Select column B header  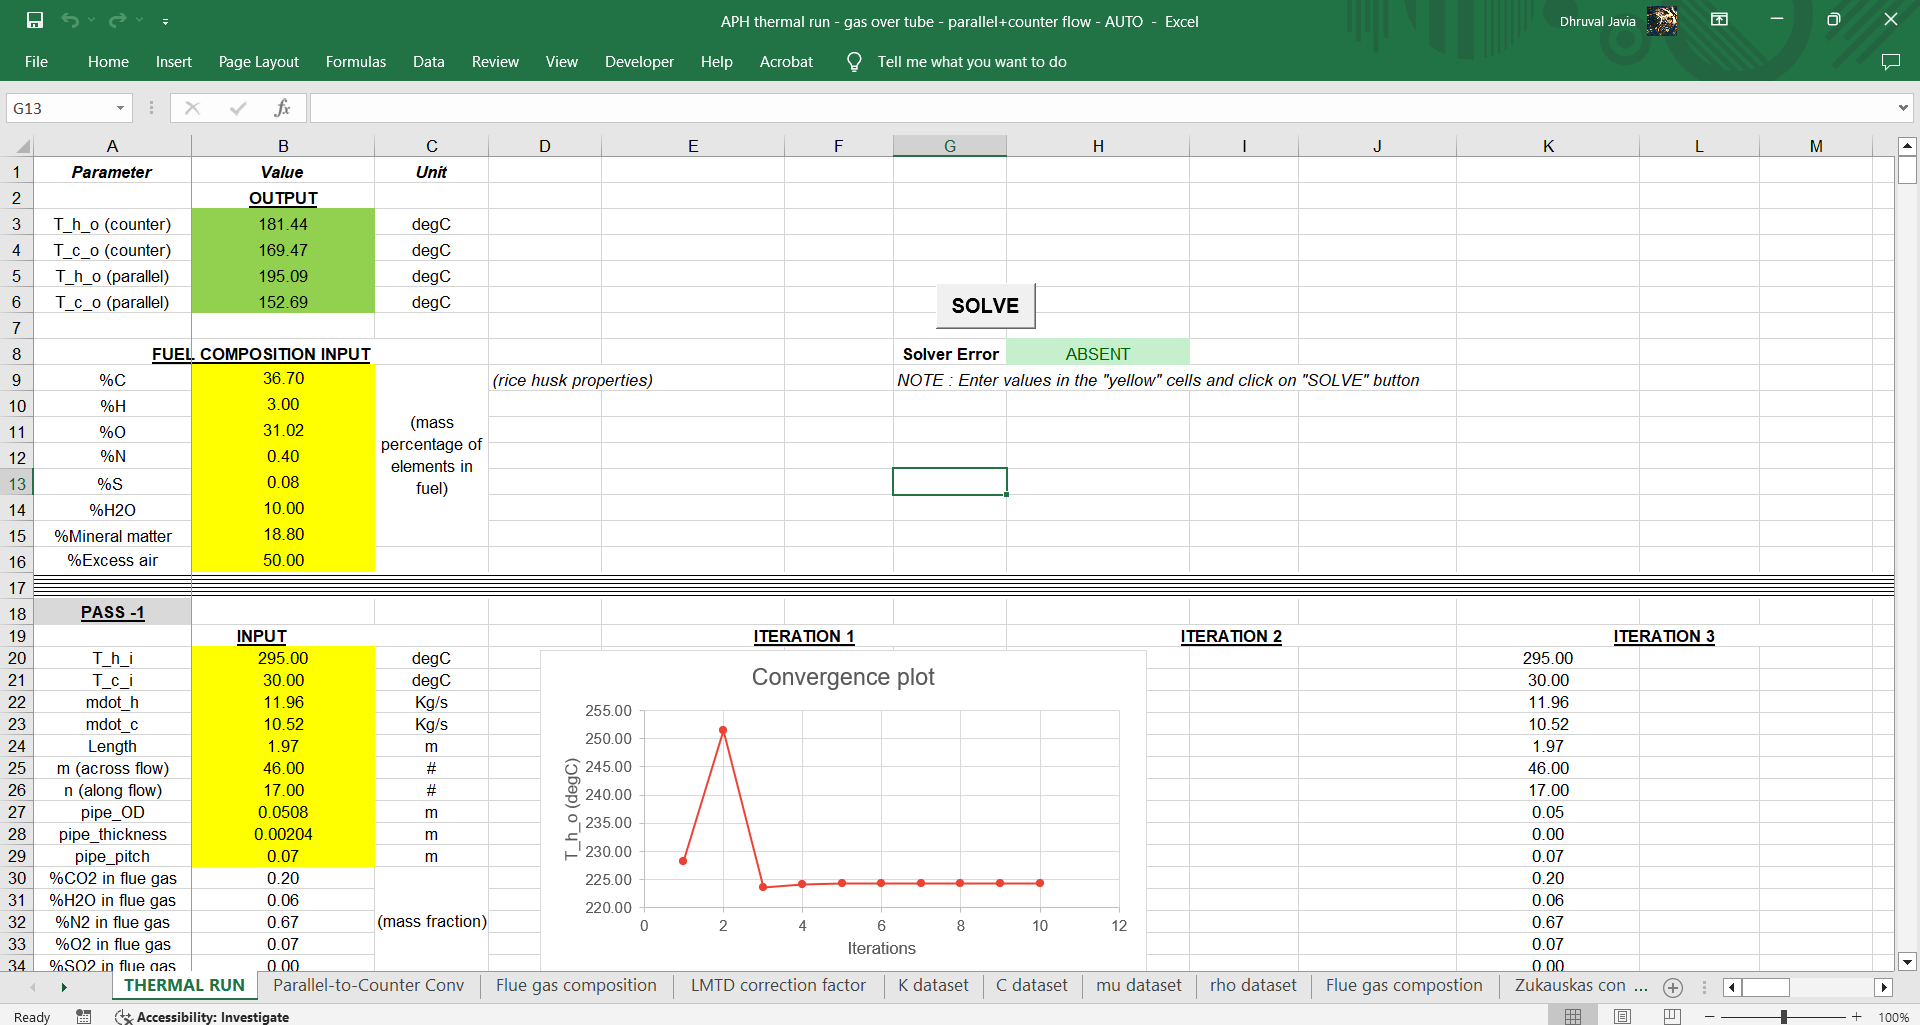point(283,146)
